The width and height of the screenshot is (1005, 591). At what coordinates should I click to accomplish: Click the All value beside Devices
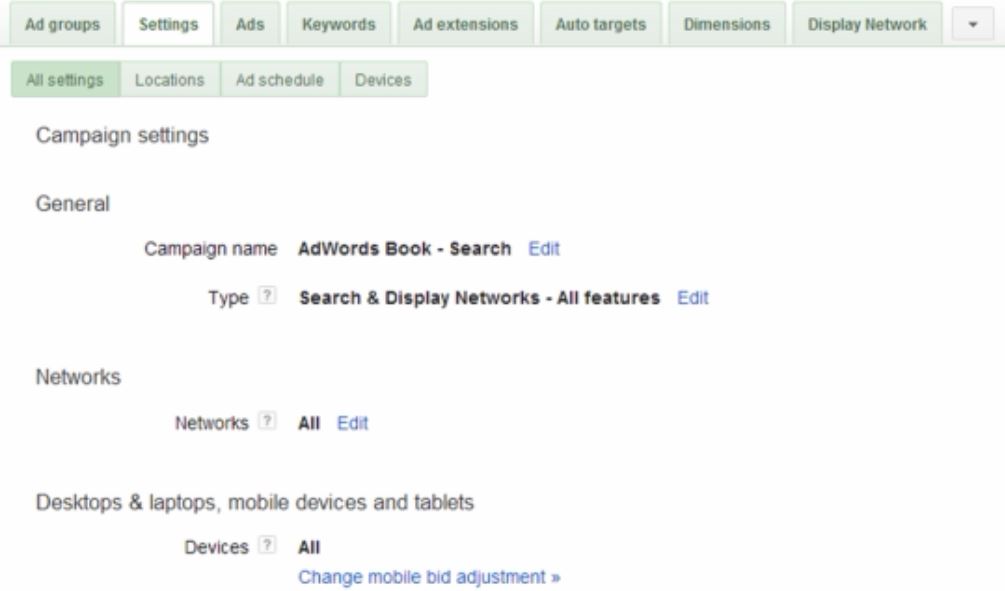pos(309,547)
